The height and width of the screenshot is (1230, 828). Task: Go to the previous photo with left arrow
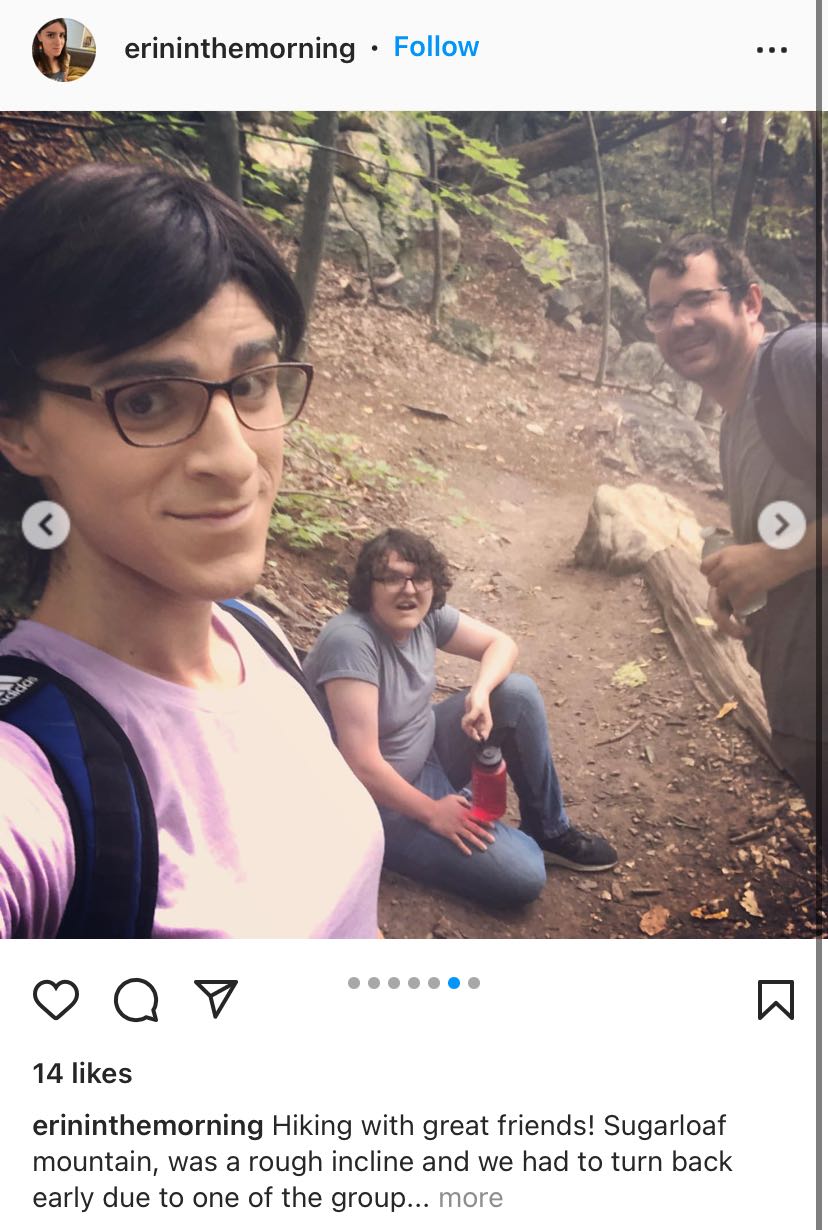pyautogui.click(x=46, y=524)
